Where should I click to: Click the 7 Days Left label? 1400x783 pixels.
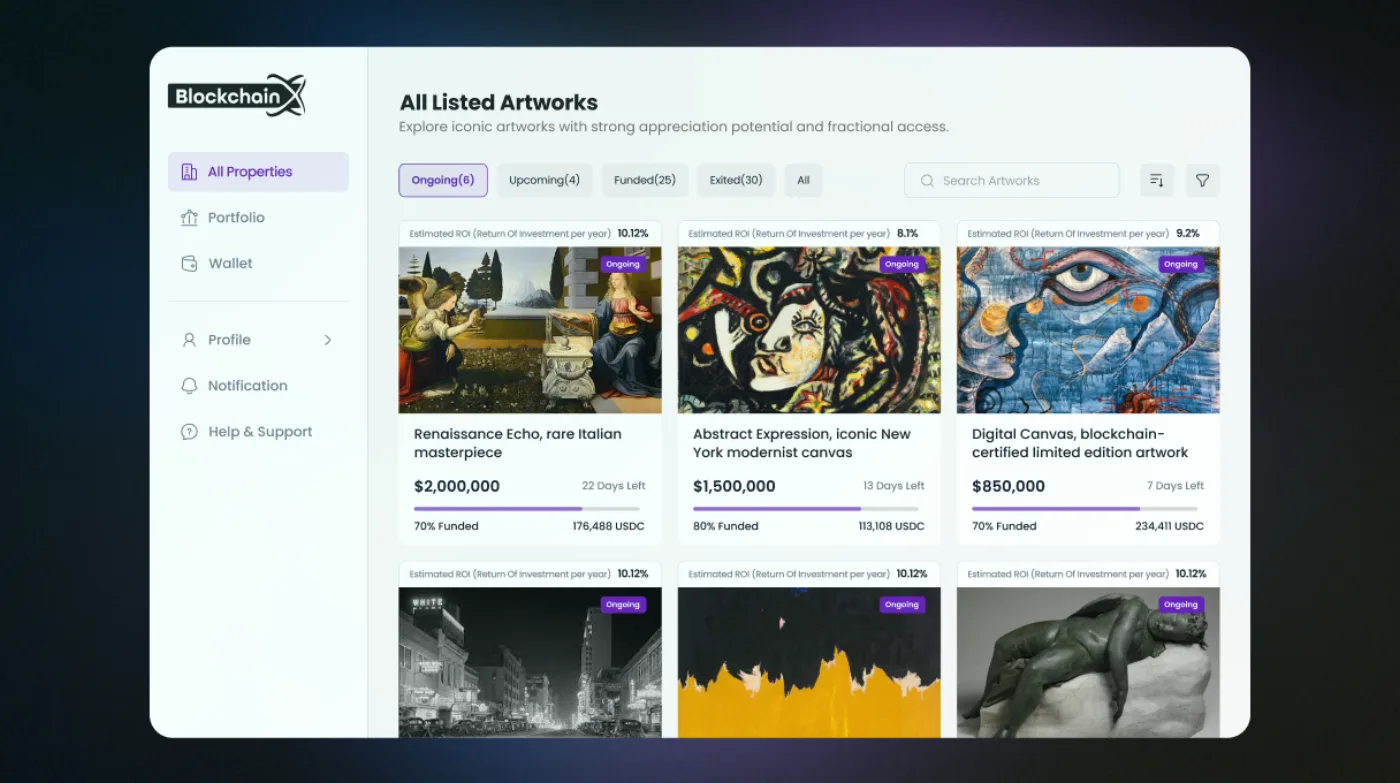point(1175,486)
